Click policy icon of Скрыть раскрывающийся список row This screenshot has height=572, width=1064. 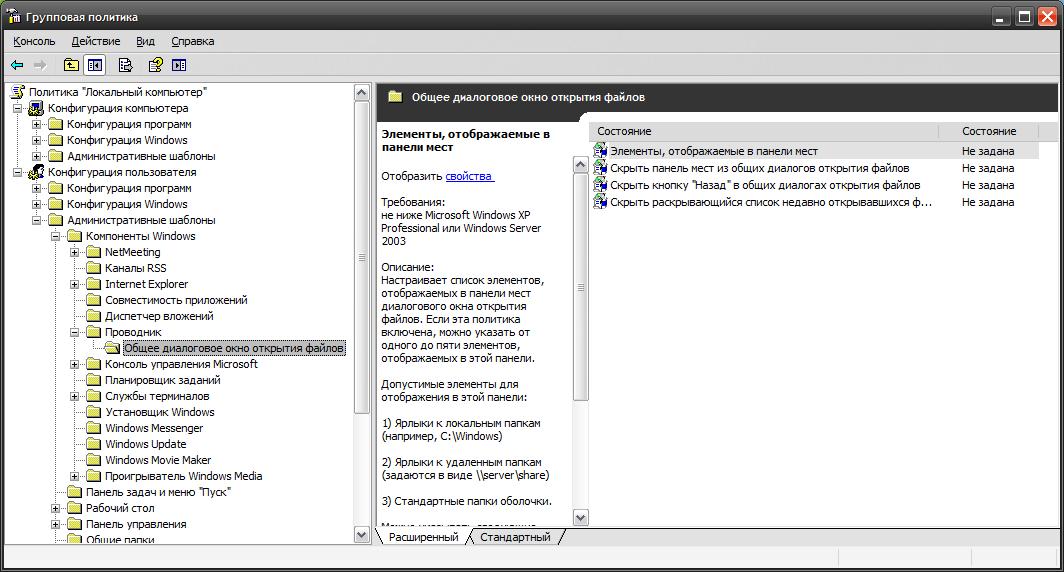pos(601,202)
